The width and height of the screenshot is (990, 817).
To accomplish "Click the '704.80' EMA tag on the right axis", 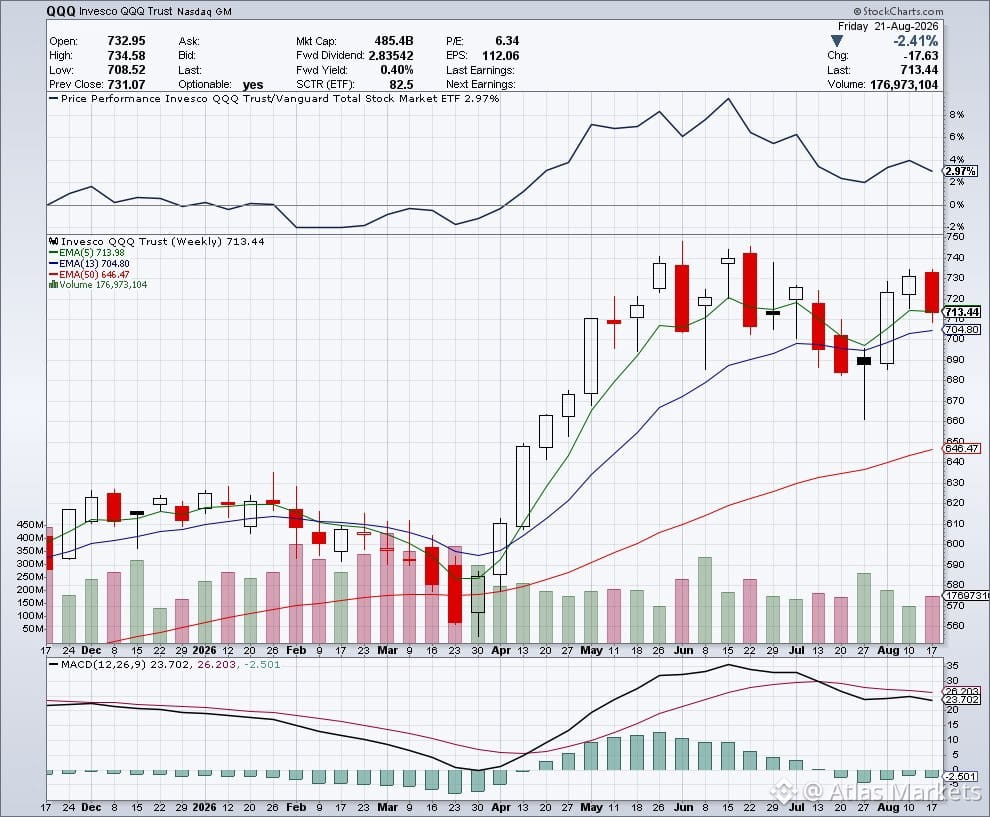I will click(x=962, y=330).
